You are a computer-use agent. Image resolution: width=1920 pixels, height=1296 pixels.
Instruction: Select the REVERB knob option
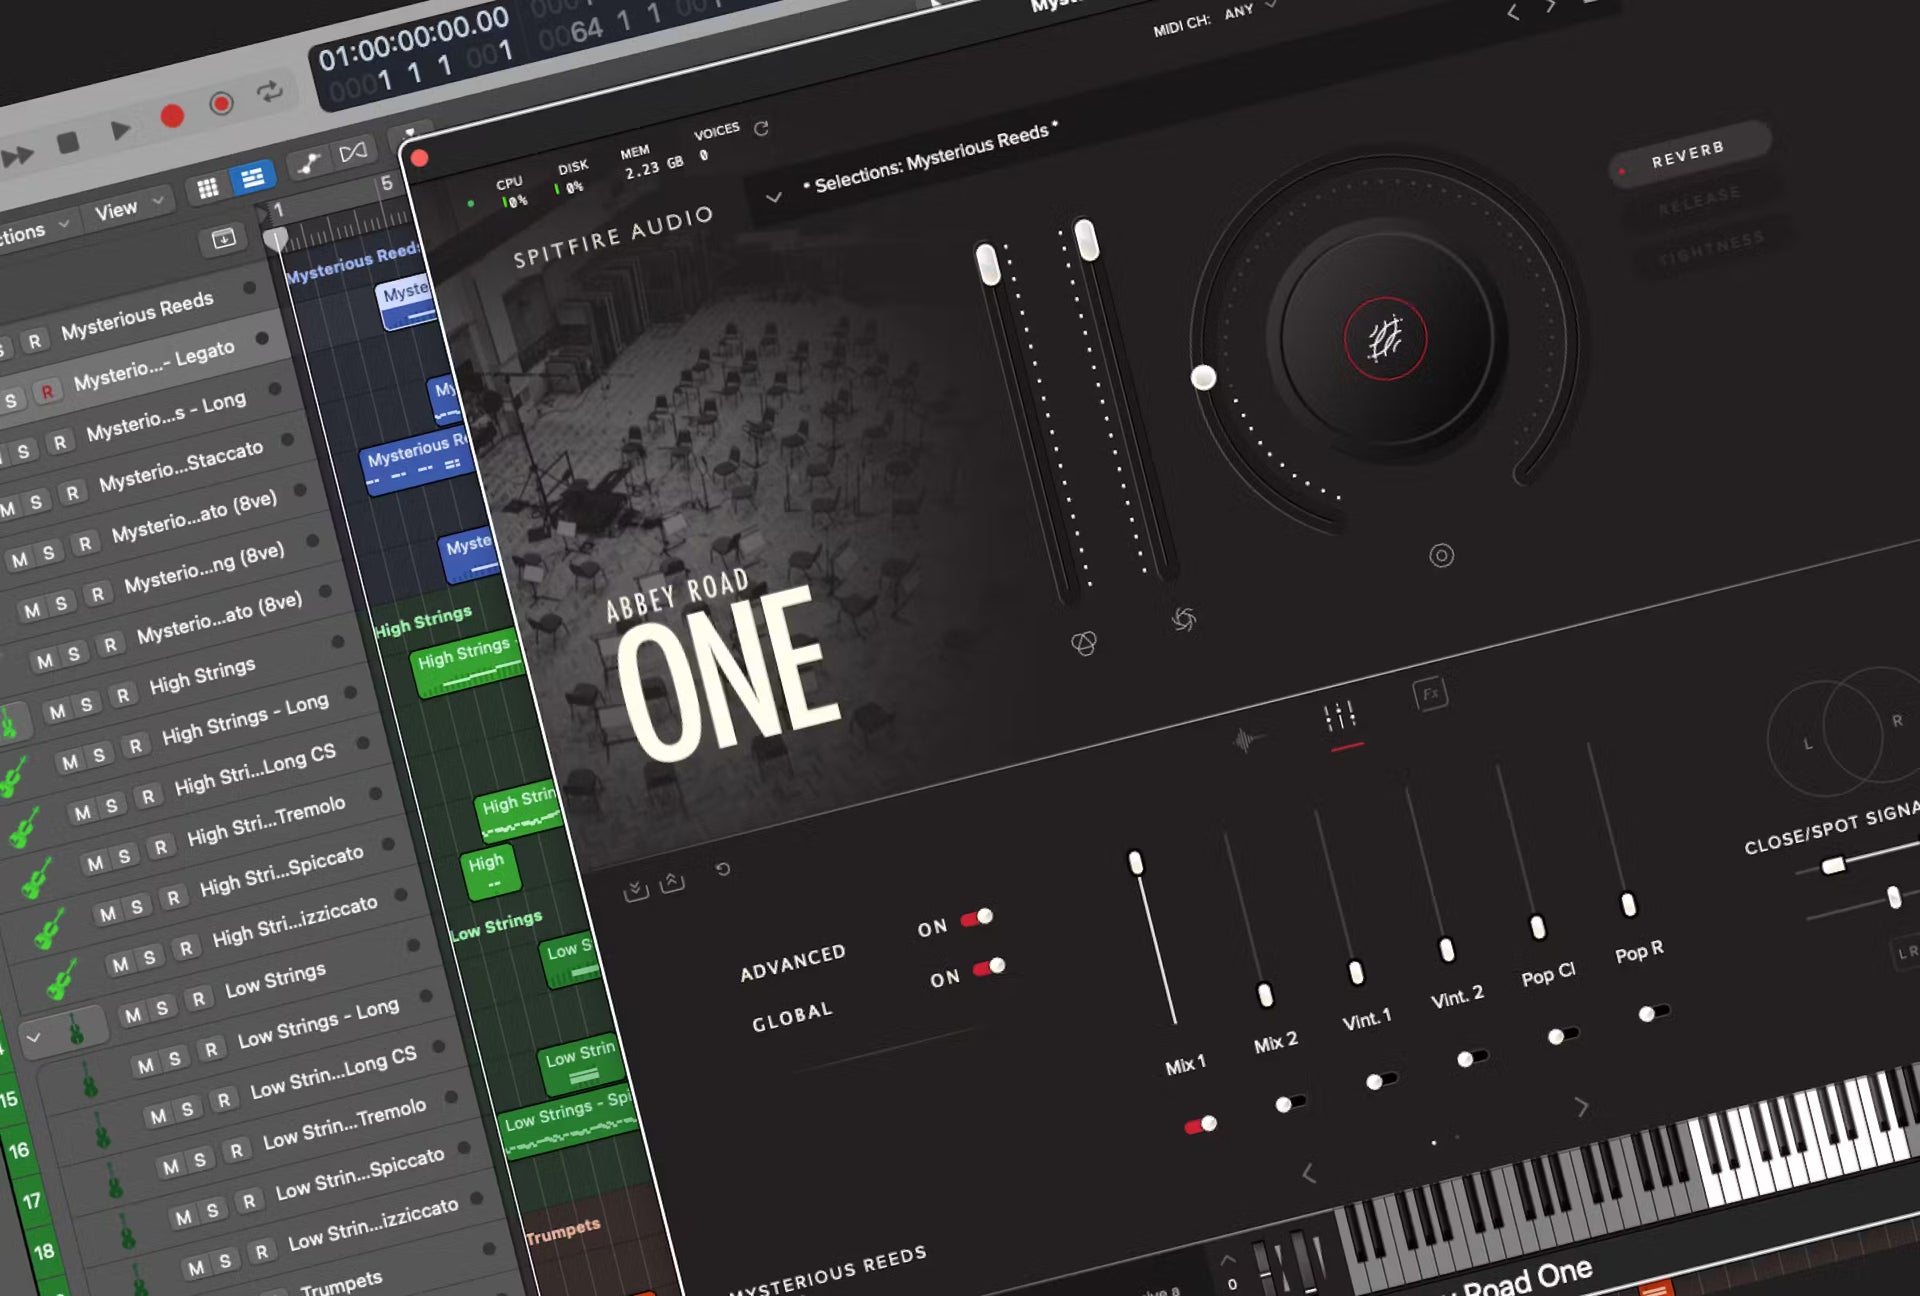tap(1687, 154)
